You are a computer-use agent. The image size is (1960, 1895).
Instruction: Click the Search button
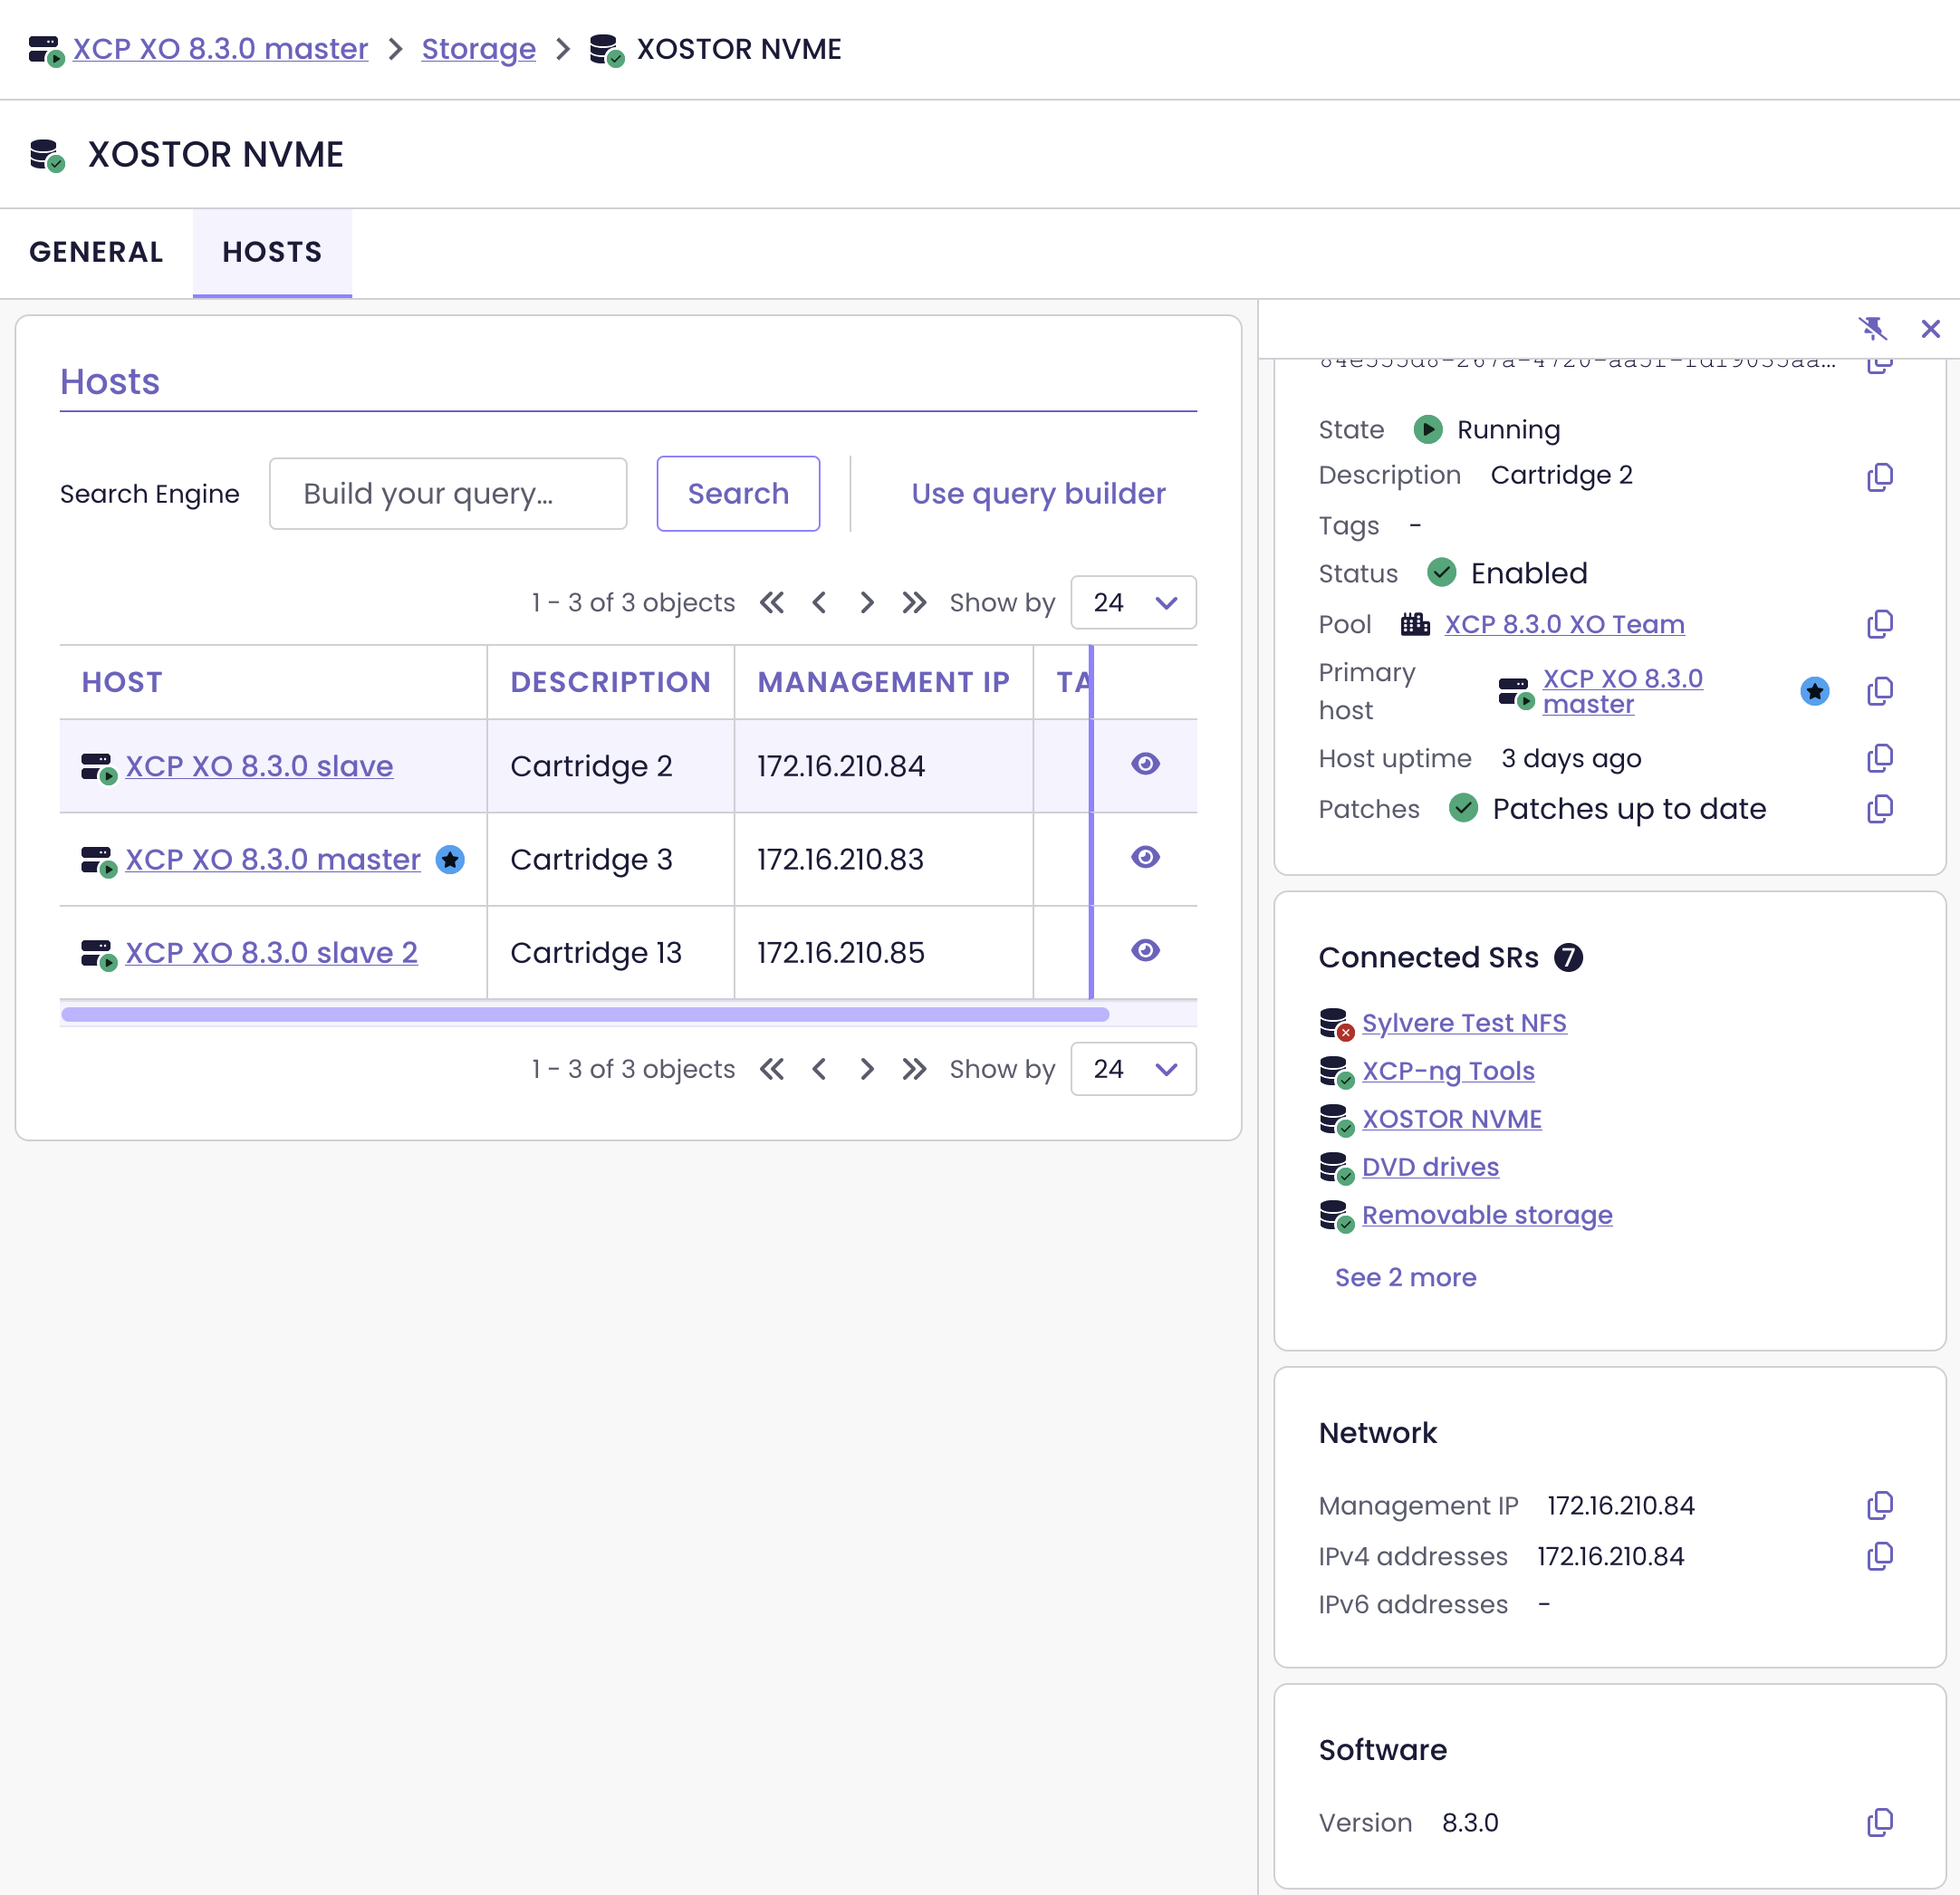pos(738,493)
